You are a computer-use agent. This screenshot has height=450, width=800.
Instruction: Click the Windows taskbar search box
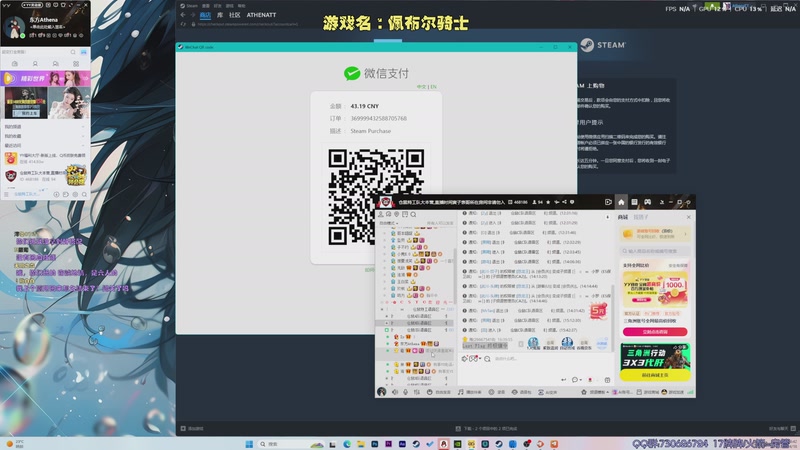point(291,444)
